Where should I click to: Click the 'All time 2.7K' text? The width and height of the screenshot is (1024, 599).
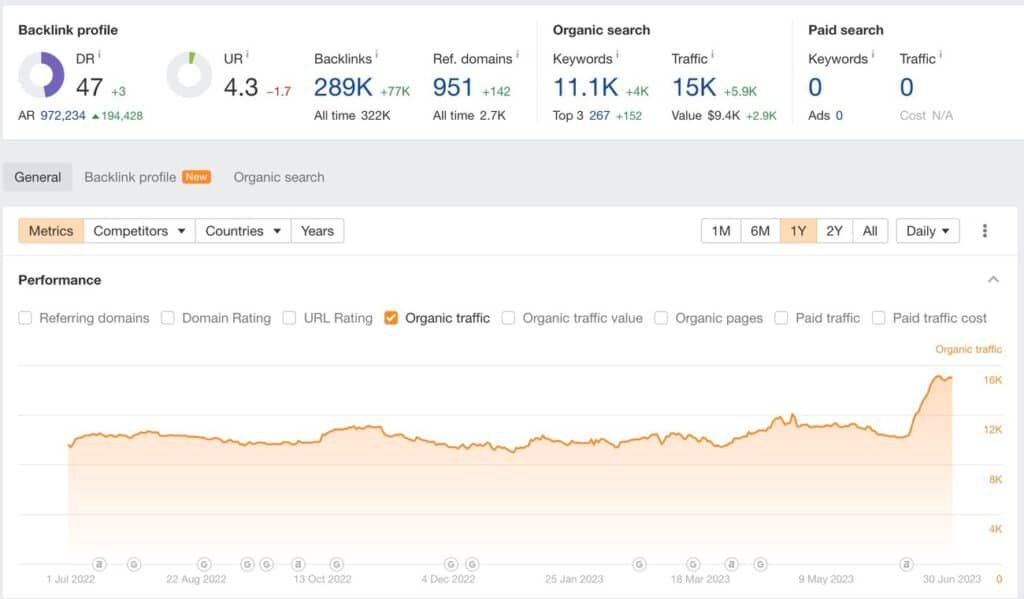click(x=469, y=116)
